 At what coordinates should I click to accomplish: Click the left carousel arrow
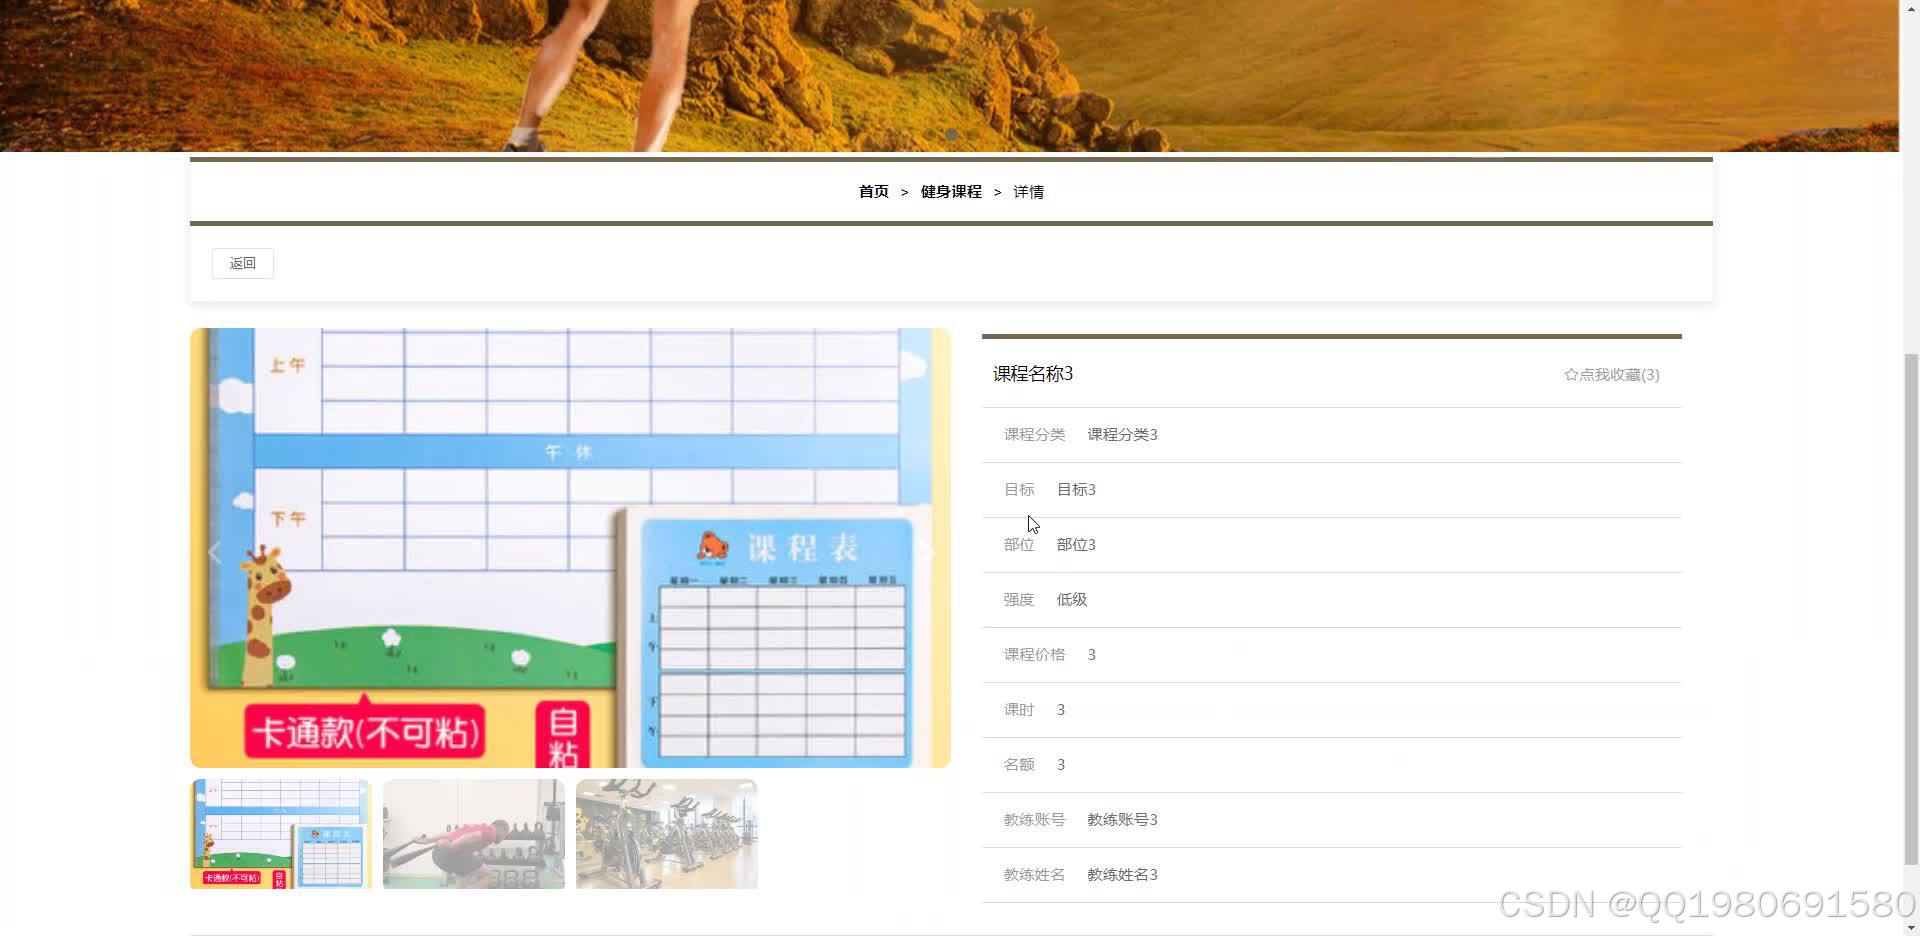coord(213,551)
